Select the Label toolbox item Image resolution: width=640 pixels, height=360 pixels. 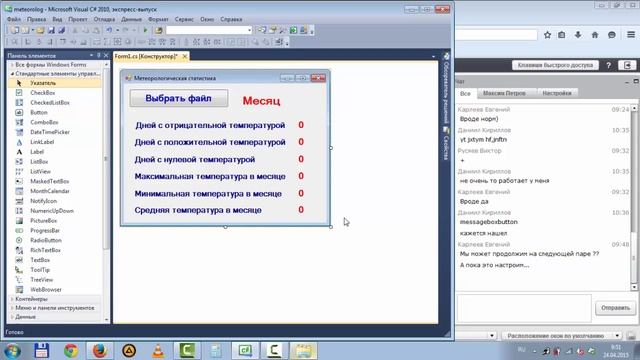37,151
